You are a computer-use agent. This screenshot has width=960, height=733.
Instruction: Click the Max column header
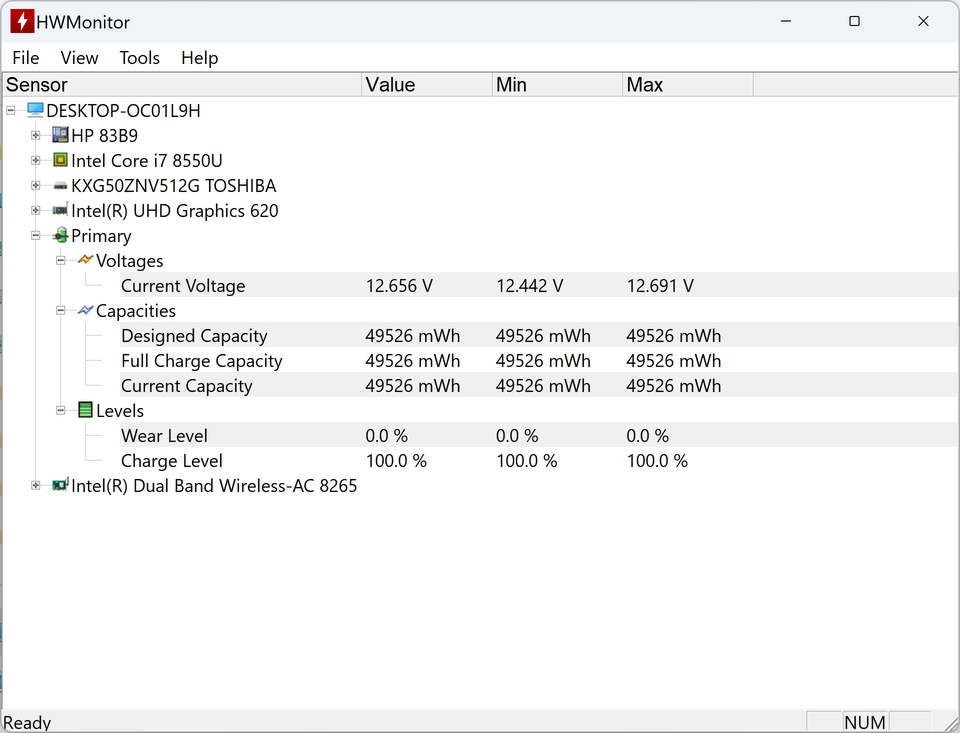tap(686, 85)
